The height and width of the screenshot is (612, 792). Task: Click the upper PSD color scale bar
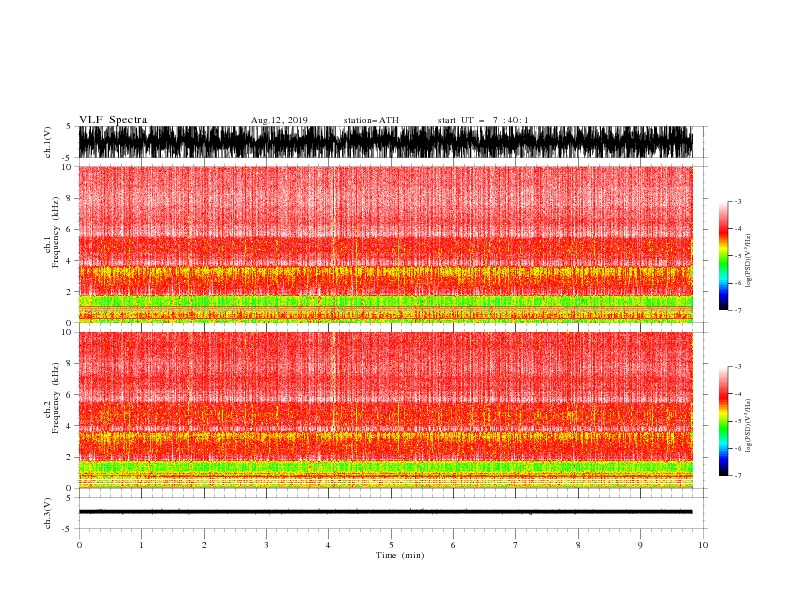pos(723,256)
